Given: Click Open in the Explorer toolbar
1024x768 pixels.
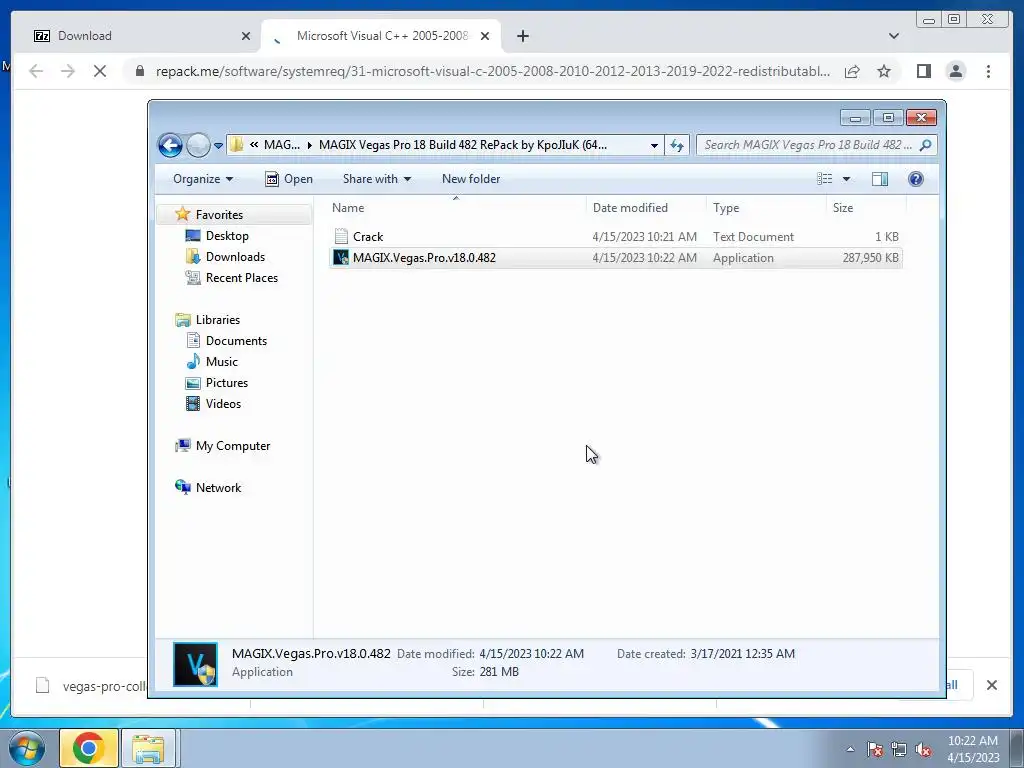Looking at the screenshot, I should coord(289,179).
